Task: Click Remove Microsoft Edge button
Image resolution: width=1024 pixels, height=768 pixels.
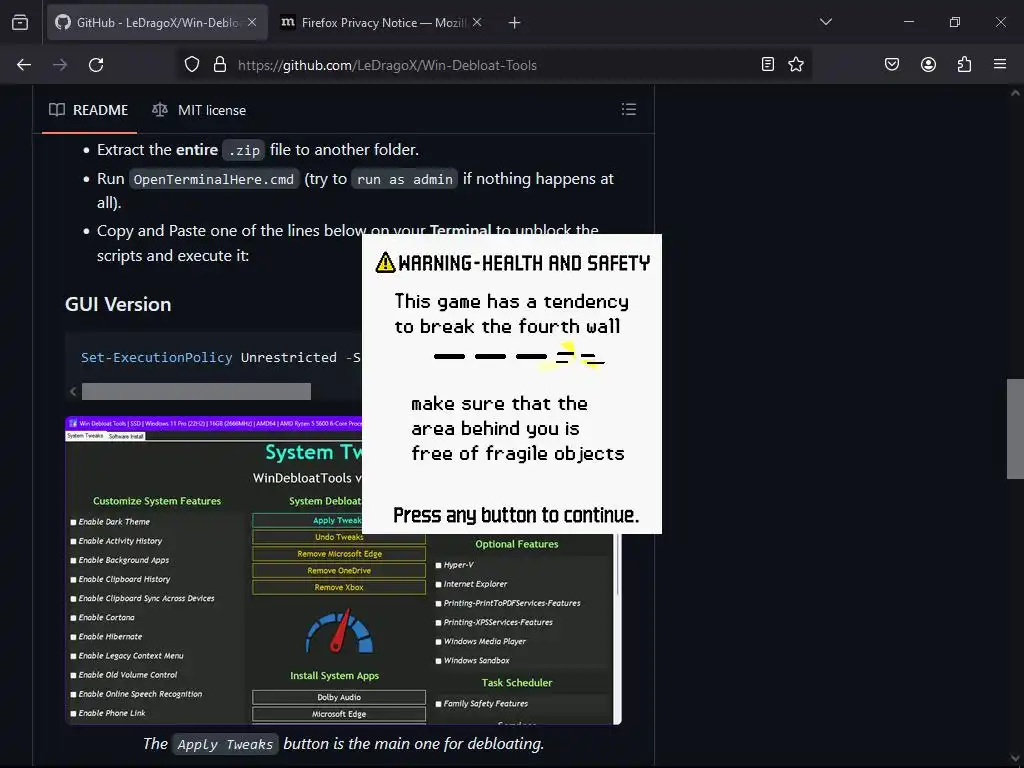Action: (x=339, y=554)
